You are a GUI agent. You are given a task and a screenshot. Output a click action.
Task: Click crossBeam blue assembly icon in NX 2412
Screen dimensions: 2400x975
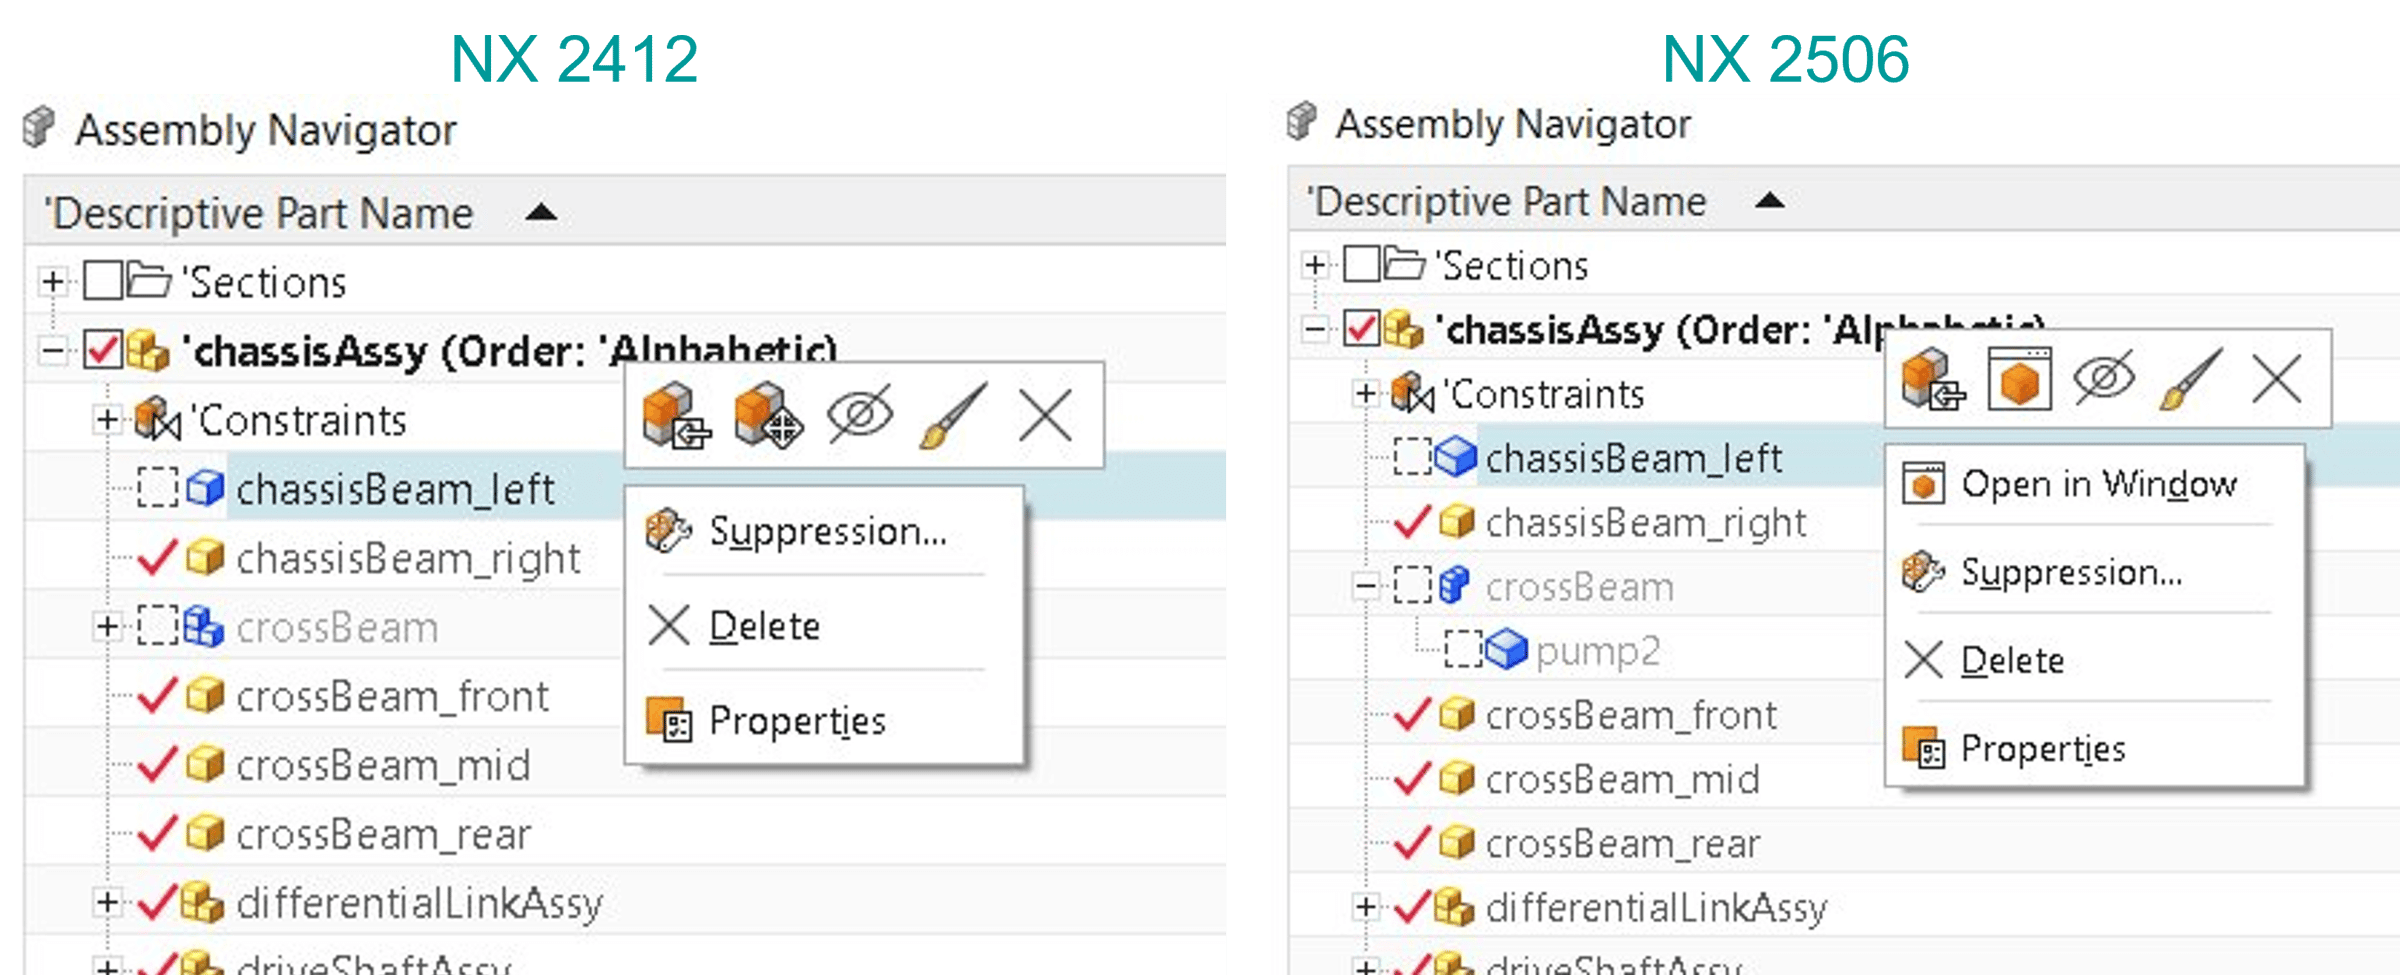204,626
